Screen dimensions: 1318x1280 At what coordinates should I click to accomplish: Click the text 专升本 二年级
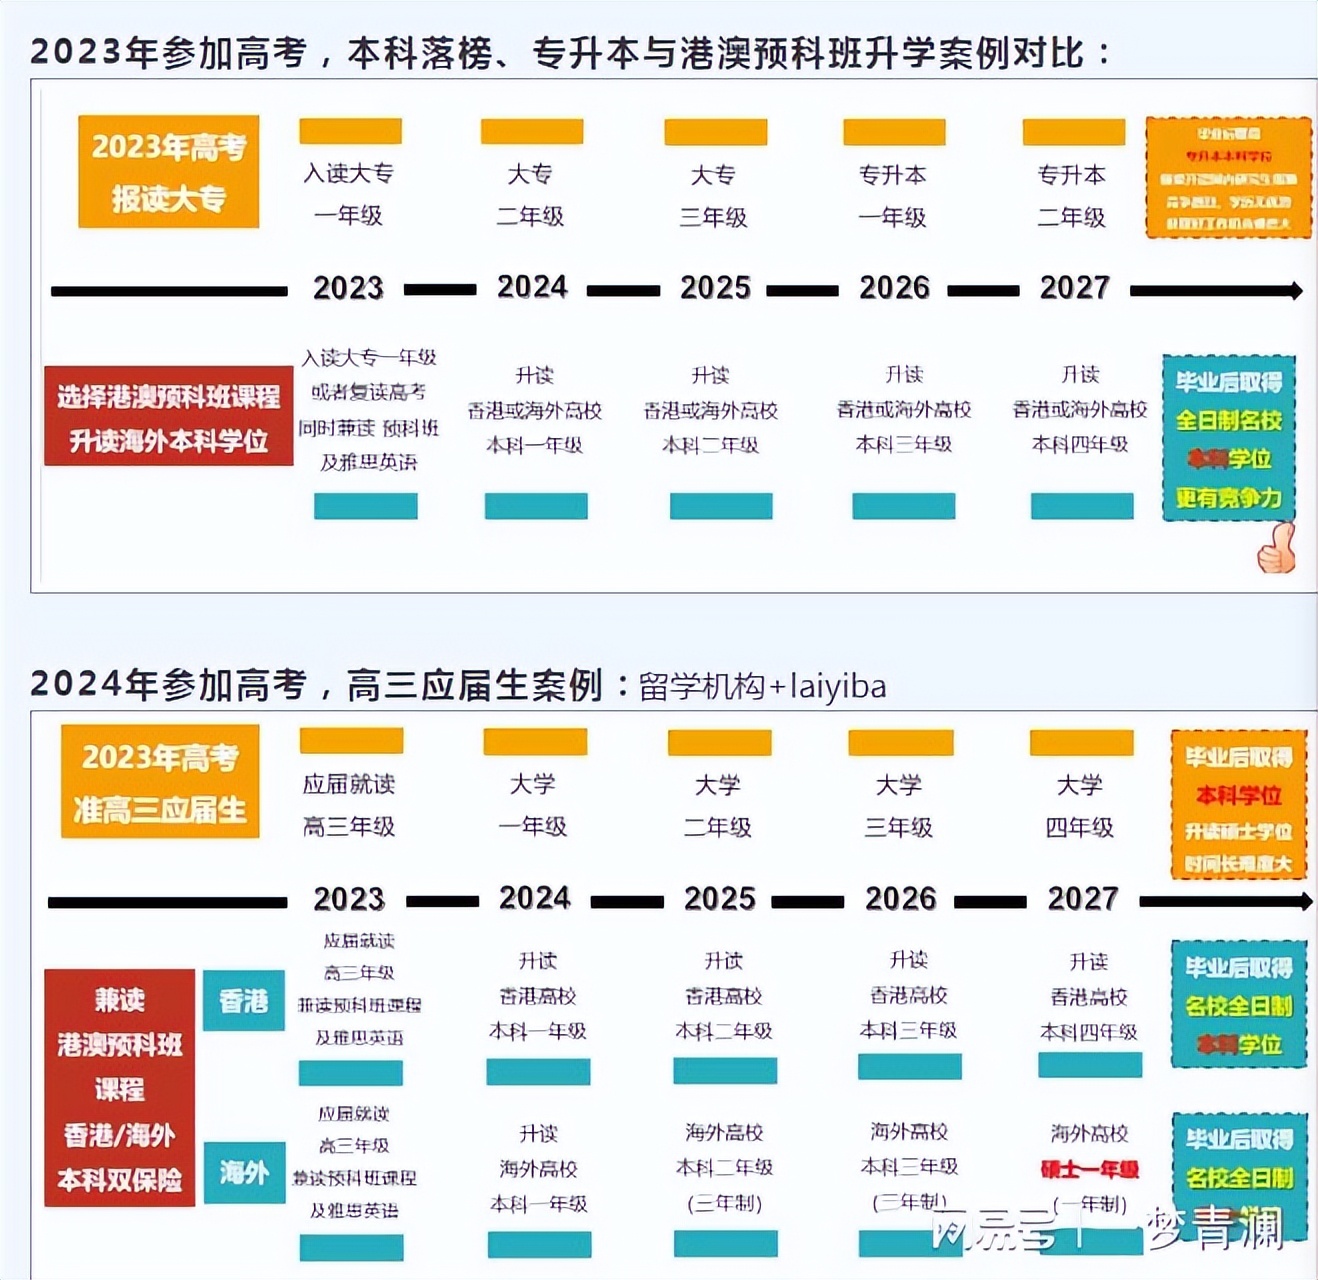click(1072, 196)
